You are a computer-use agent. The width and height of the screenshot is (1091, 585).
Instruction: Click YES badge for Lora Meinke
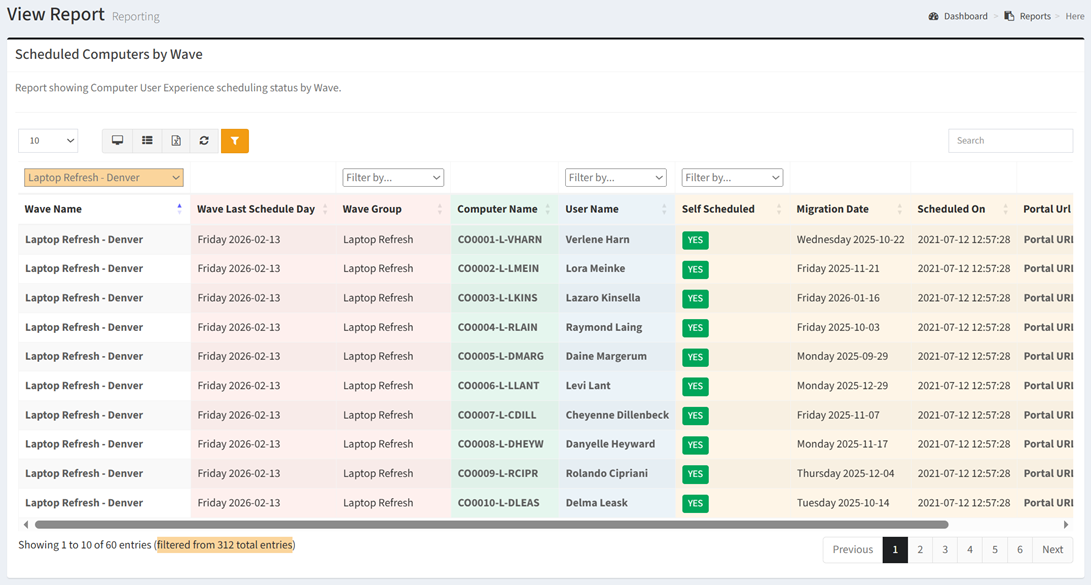tap(695, 269)
